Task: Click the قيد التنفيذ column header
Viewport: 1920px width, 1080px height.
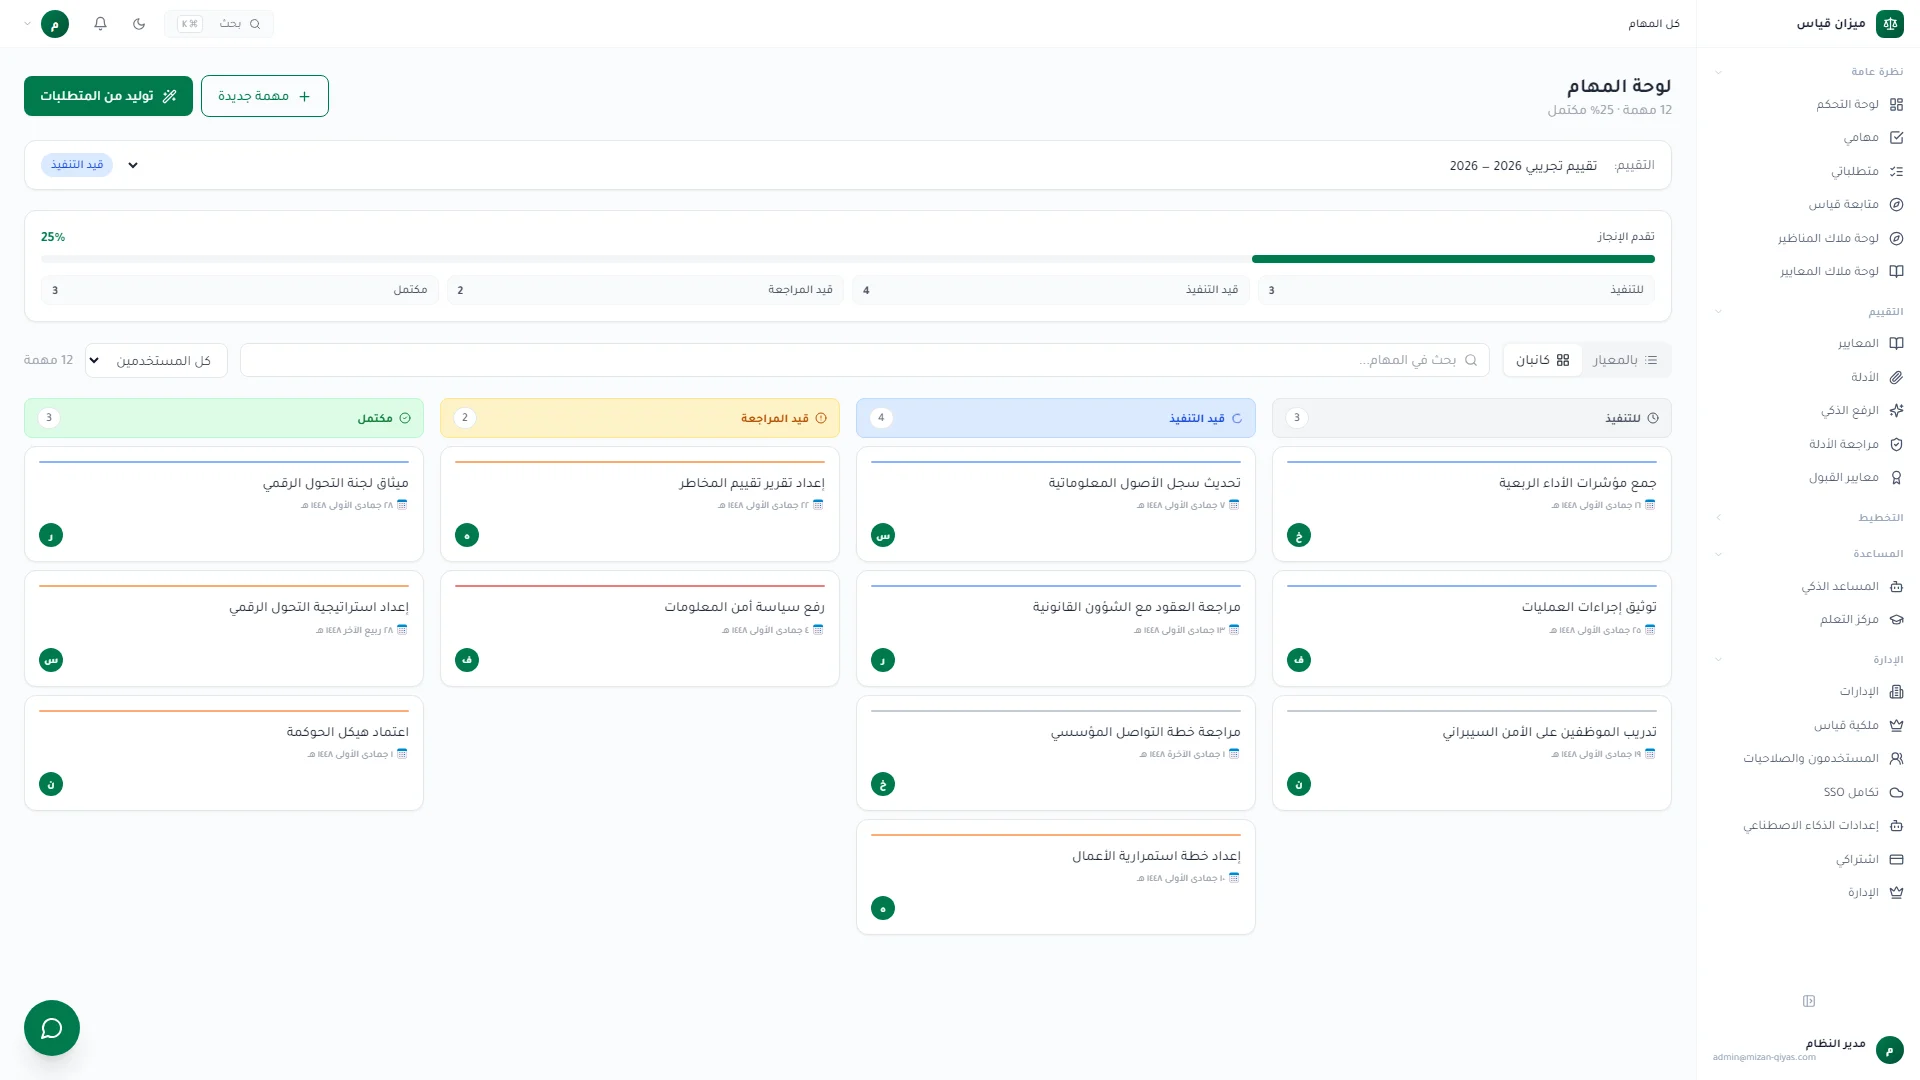Action: [1056, 418]
